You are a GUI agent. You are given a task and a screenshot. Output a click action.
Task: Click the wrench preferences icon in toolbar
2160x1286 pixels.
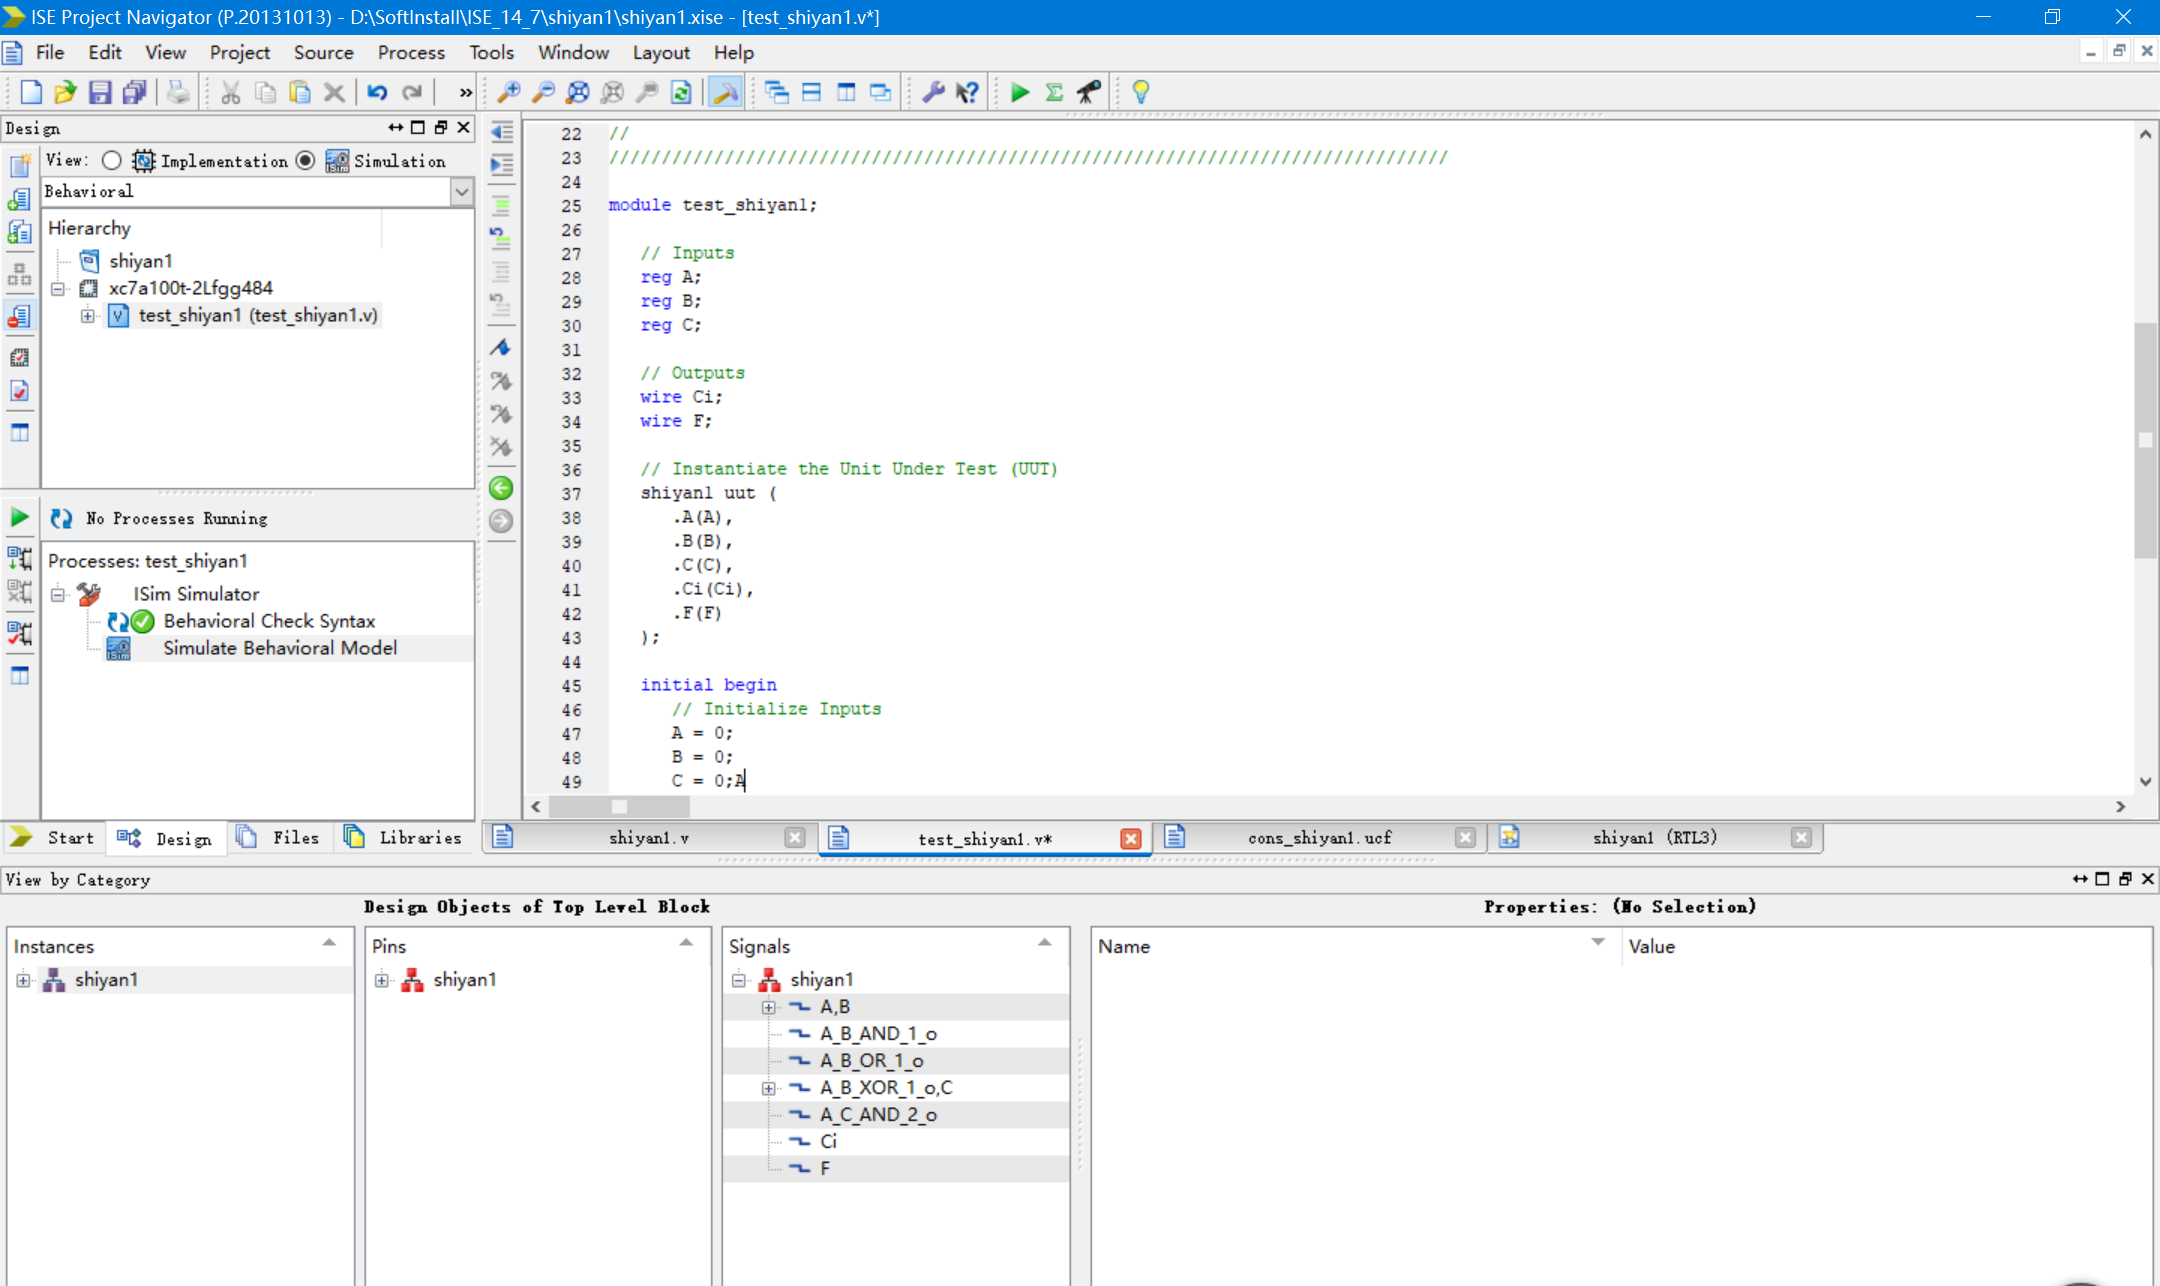coord(932,93)
